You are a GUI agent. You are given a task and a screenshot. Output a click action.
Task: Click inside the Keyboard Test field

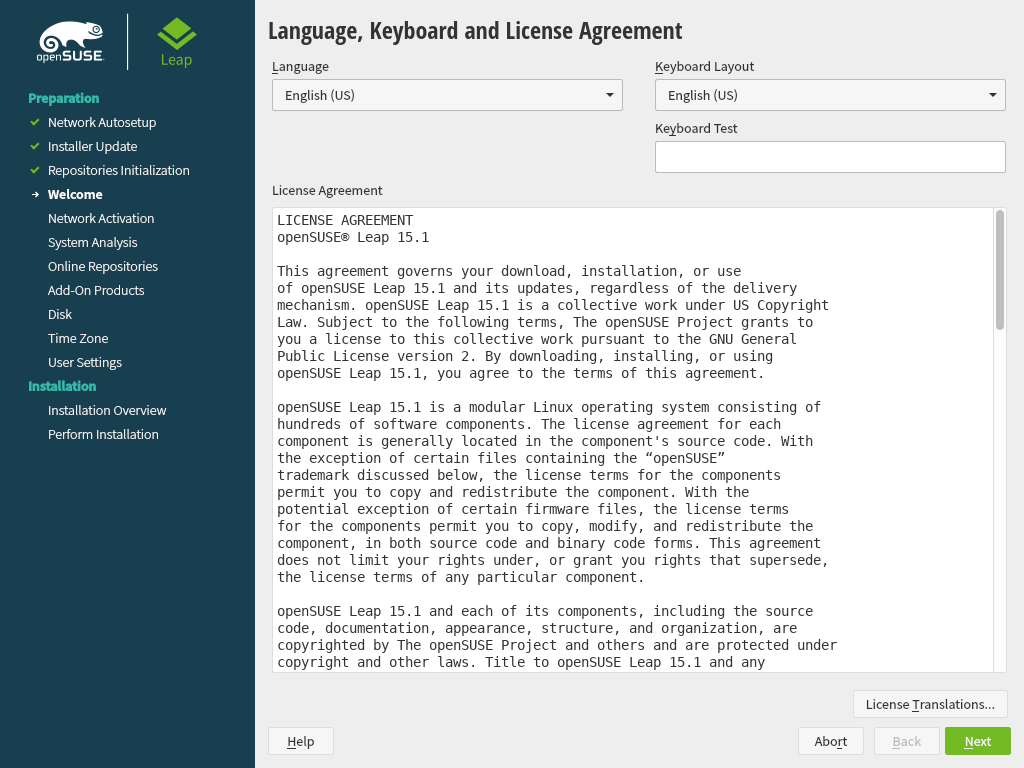[830, 157]
